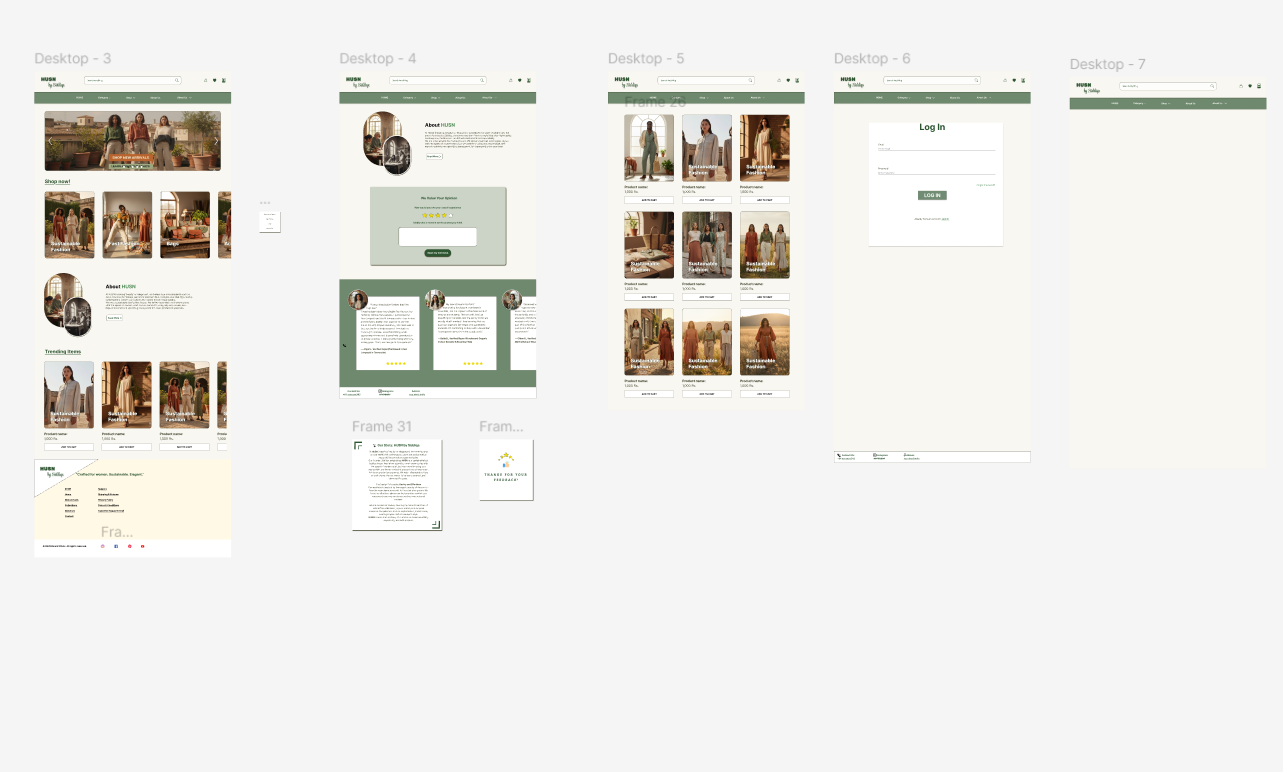Image resolution: width=1283 pixels, height=772 pixels.
Task: Click the Shop now! heading link
Action: 57,181
